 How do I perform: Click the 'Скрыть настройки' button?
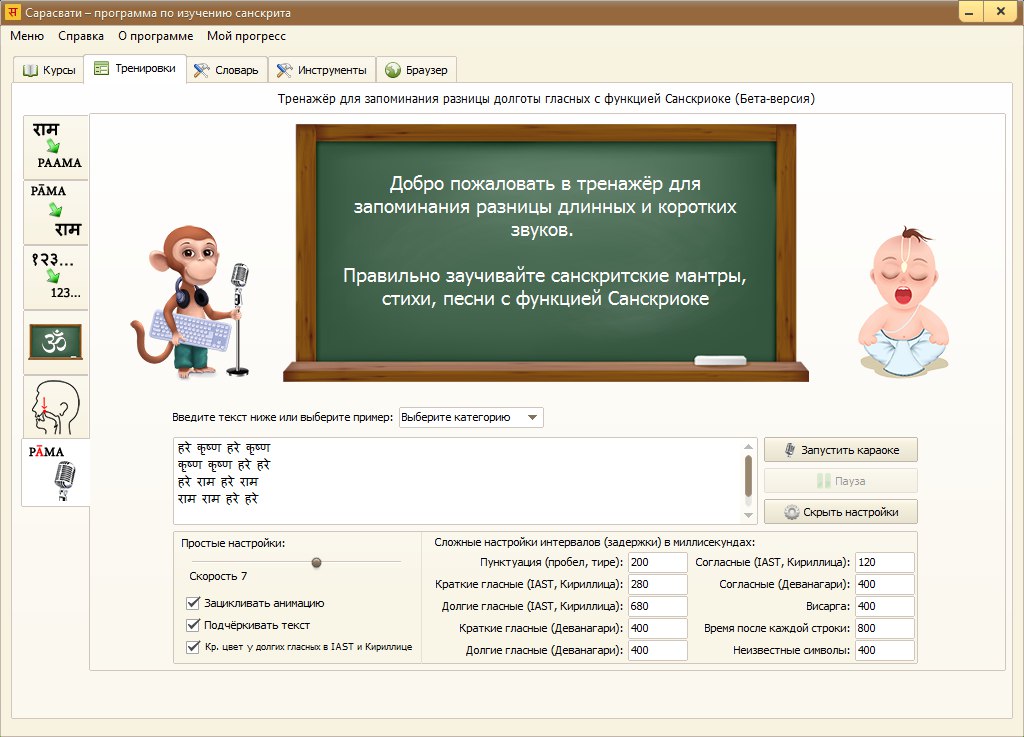840,512
